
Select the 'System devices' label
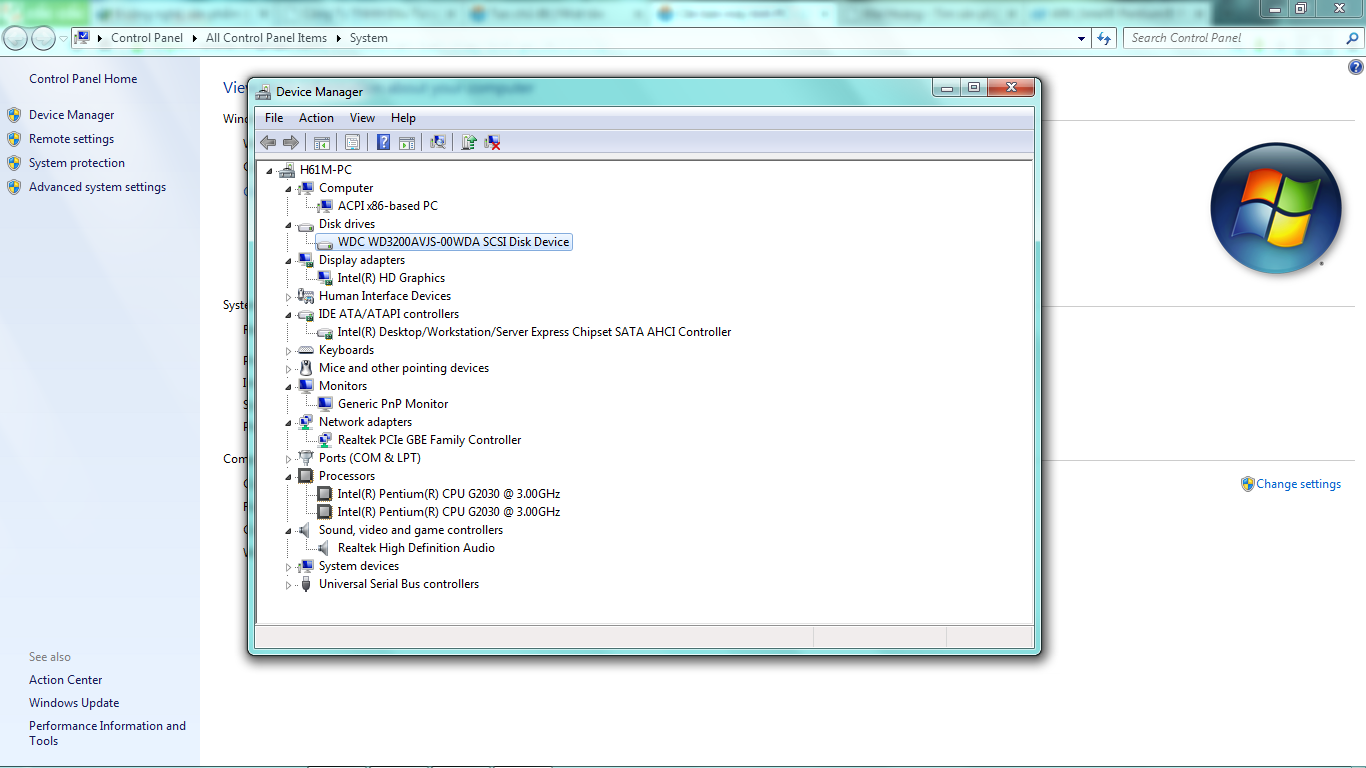(x=359, y=566)
